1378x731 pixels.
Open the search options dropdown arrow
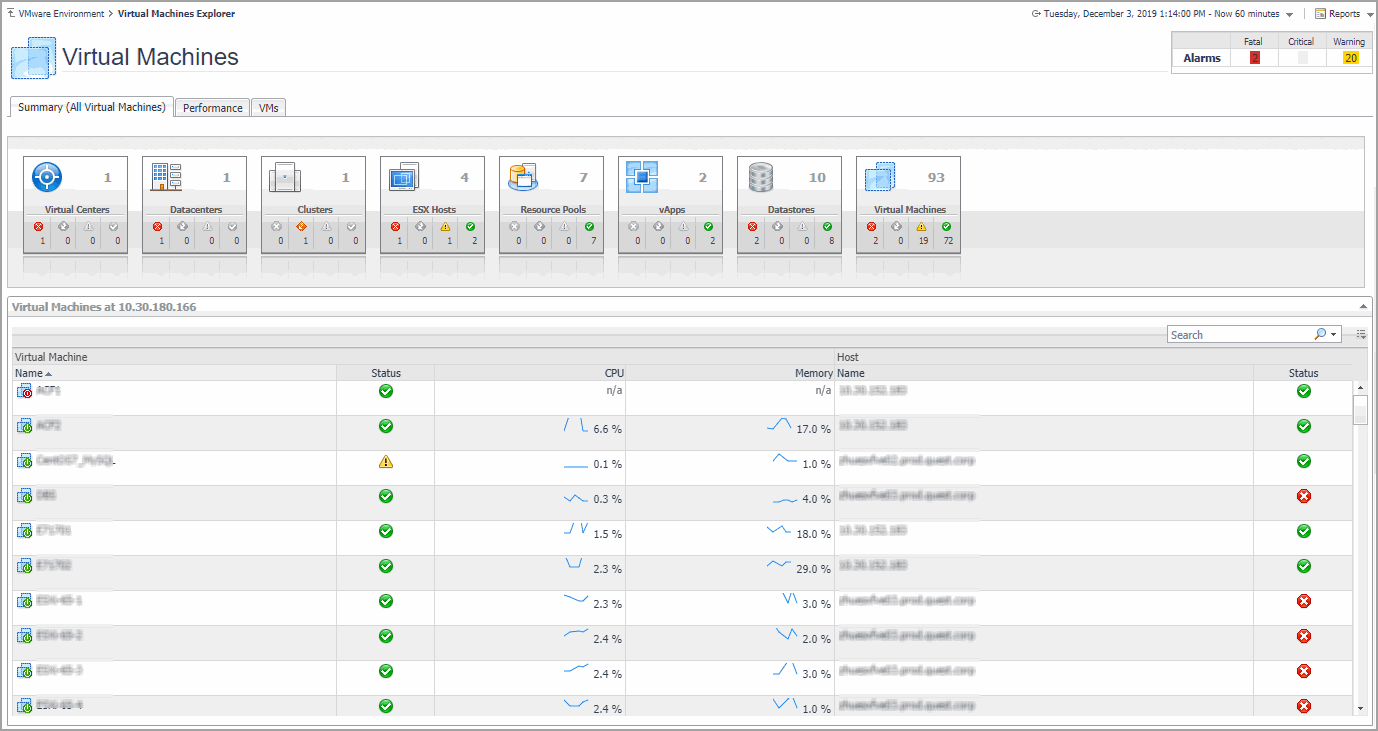pos(1334,334)
